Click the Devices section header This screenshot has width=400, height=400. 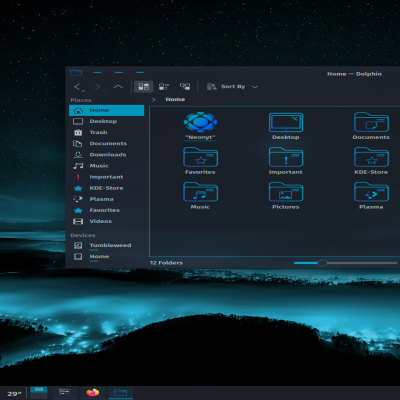tap(83, 235)
